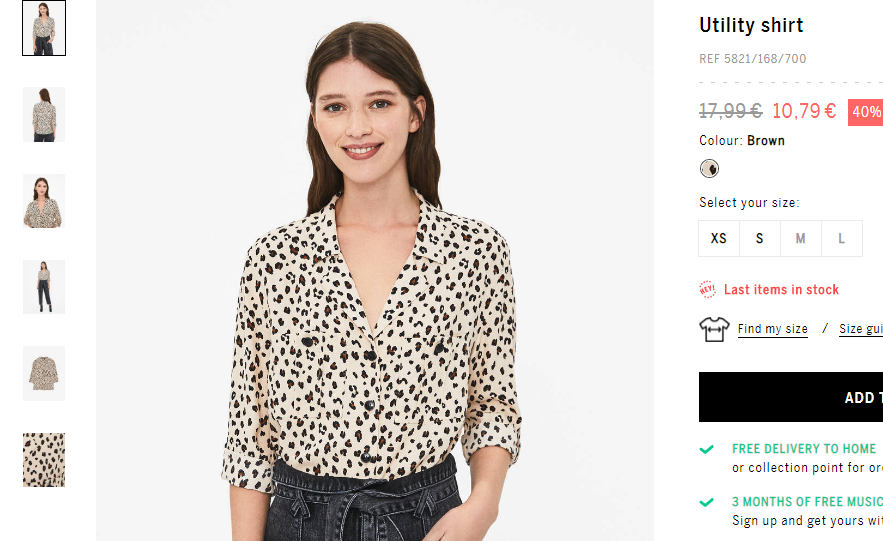View the leopard fabric detail thumbnail
This screenshot has width=883, height=541.
[44, 460]
